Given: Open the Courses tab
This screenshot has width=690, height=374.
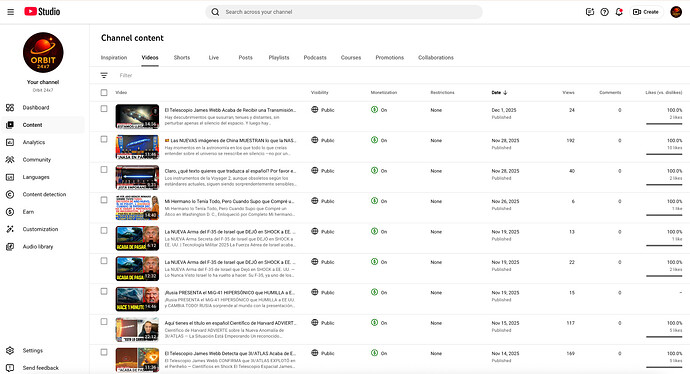Looking at the screenshot, I should click(x=351, y=58).
